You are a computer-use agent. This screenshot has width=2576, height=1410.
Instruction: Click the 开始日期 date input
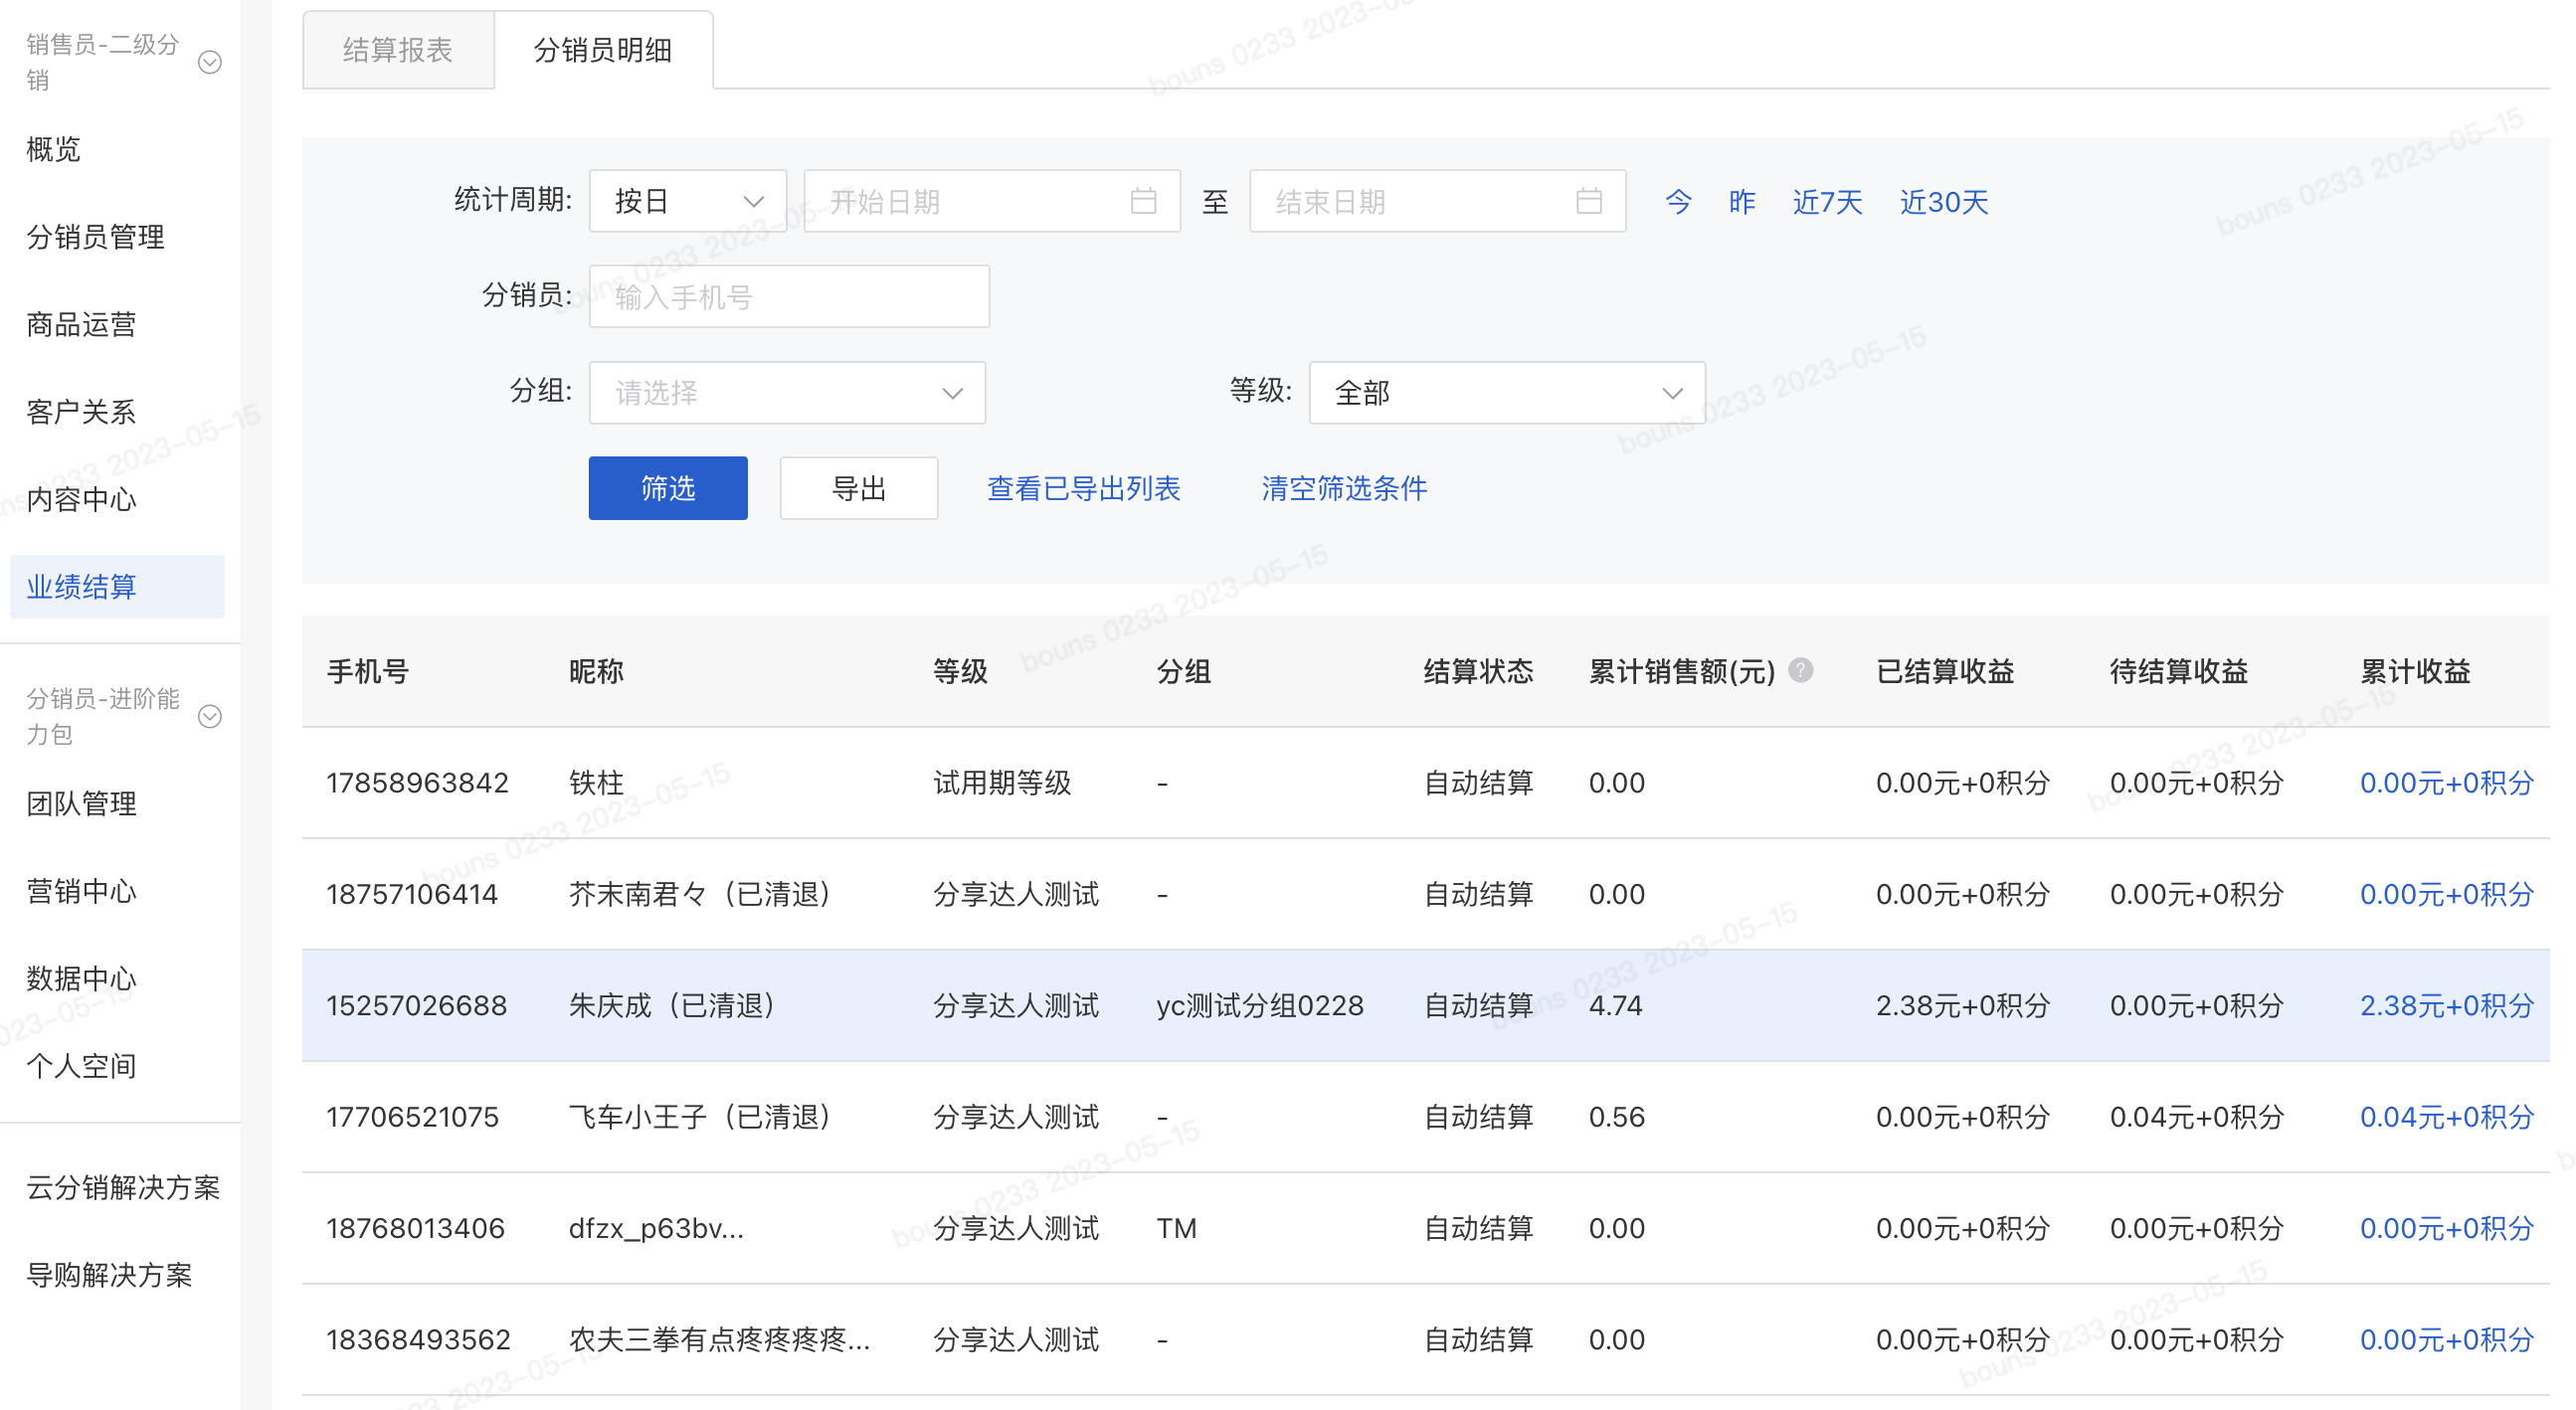point(992,201)
